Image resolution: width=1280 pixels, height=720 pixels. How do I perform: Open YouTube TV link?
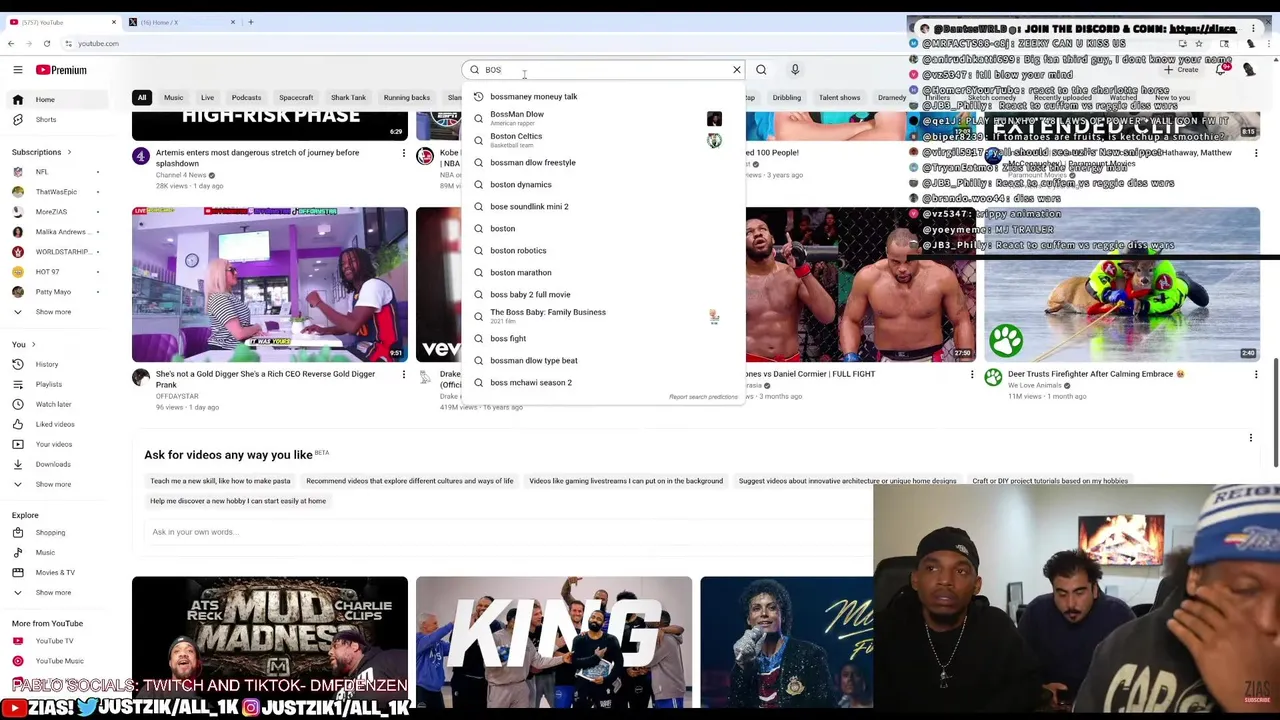(x=56, y=641)
